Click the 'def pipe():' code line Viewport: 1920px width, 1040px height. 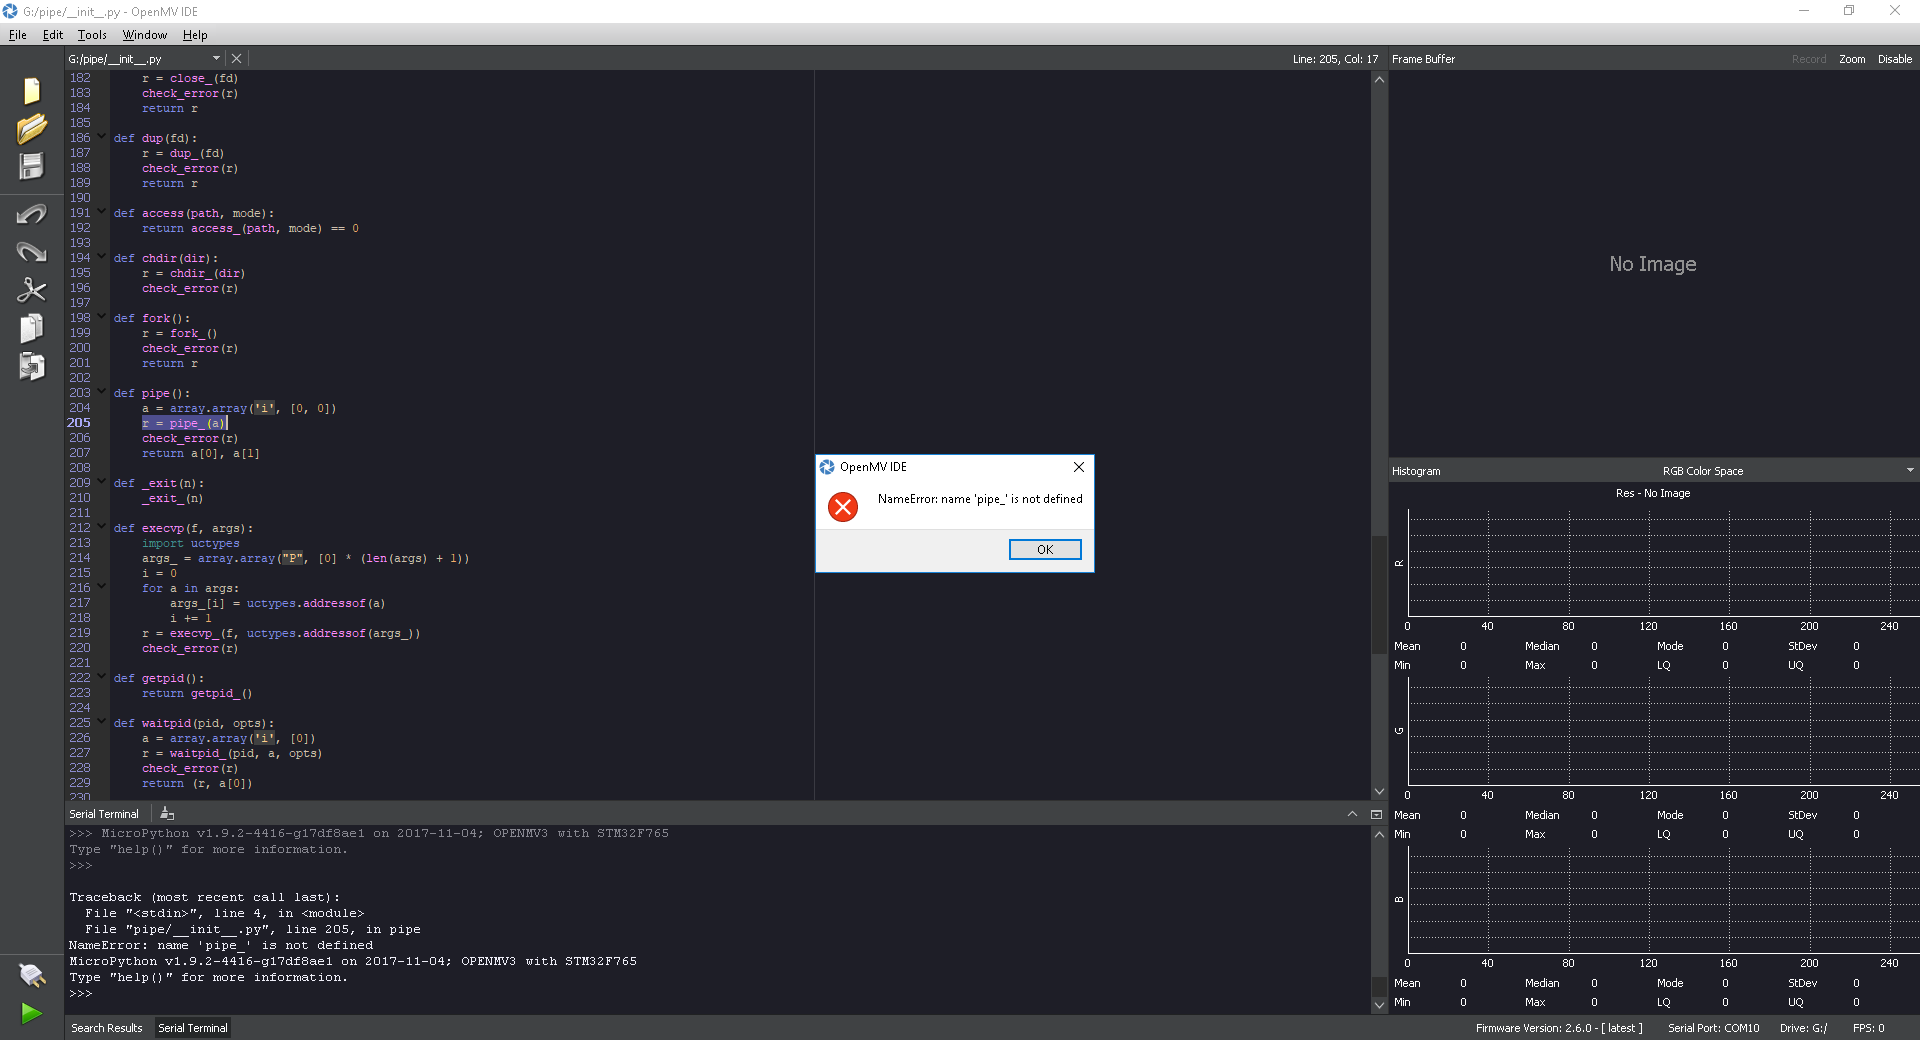pos(152,393)
